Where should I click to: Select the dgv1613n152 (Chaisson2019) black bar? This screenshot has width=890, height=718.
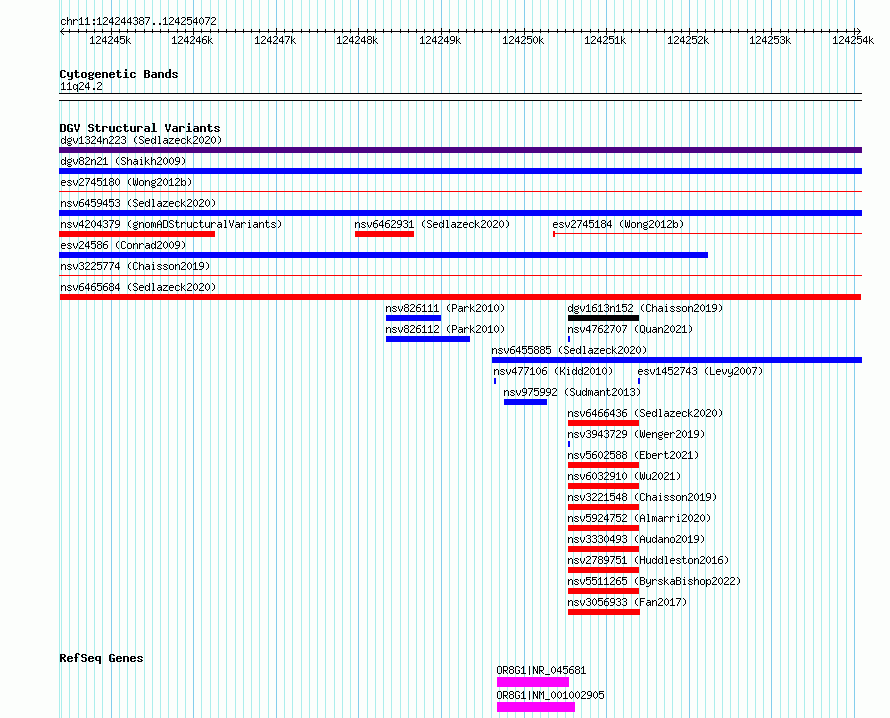pyautogui.click(x=603, y=318)
